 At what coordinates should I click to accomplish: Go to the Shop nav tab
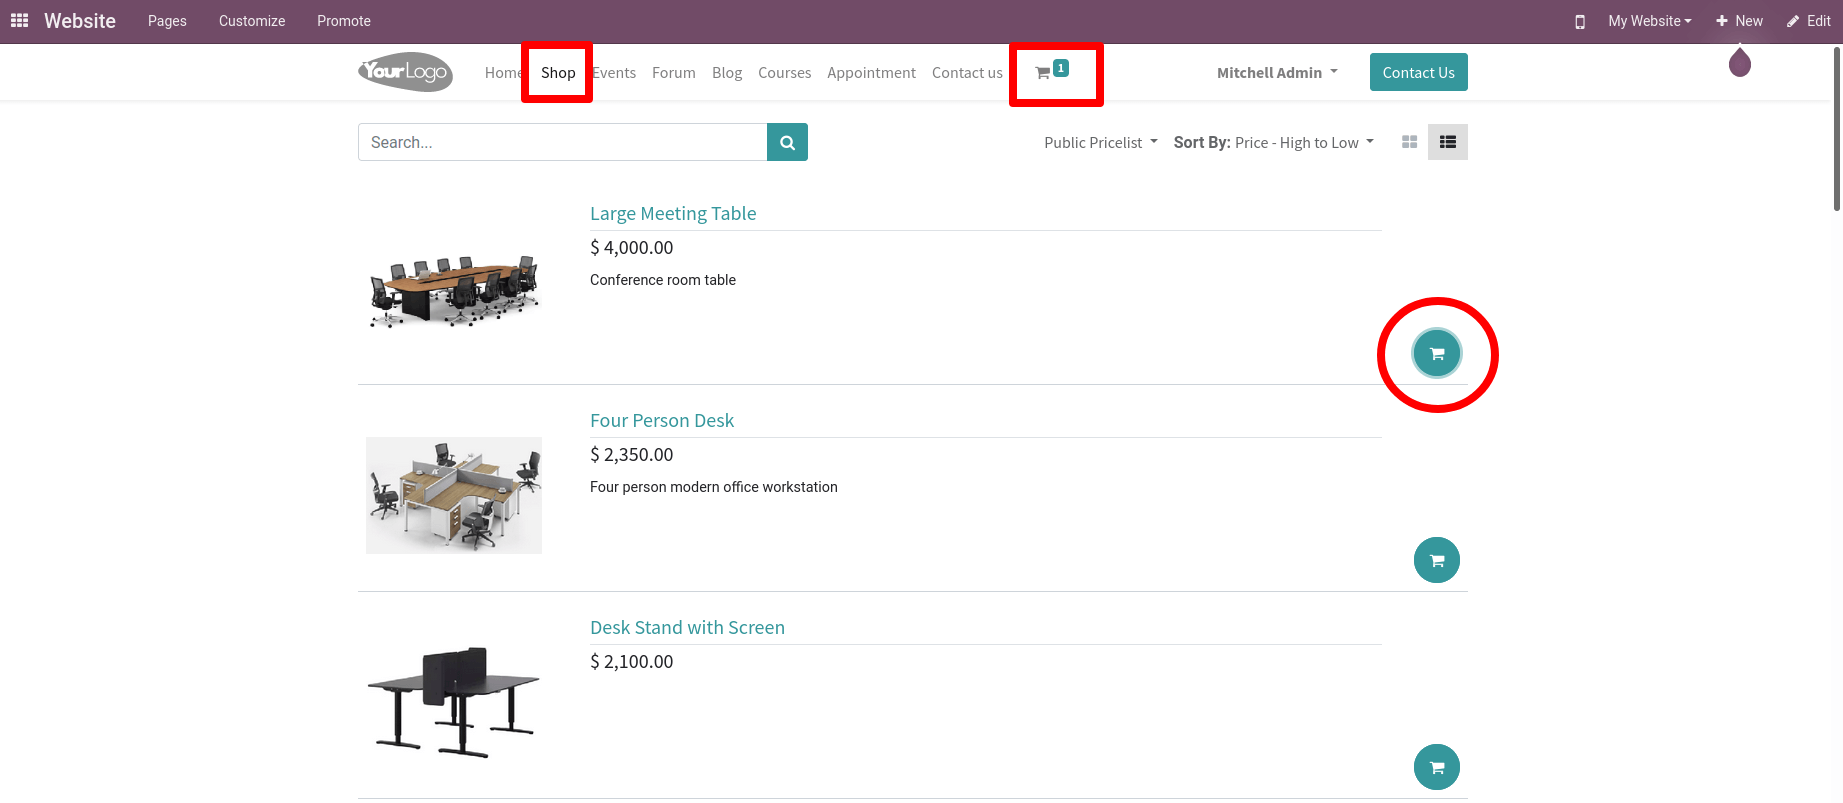(x=558, y=73)
